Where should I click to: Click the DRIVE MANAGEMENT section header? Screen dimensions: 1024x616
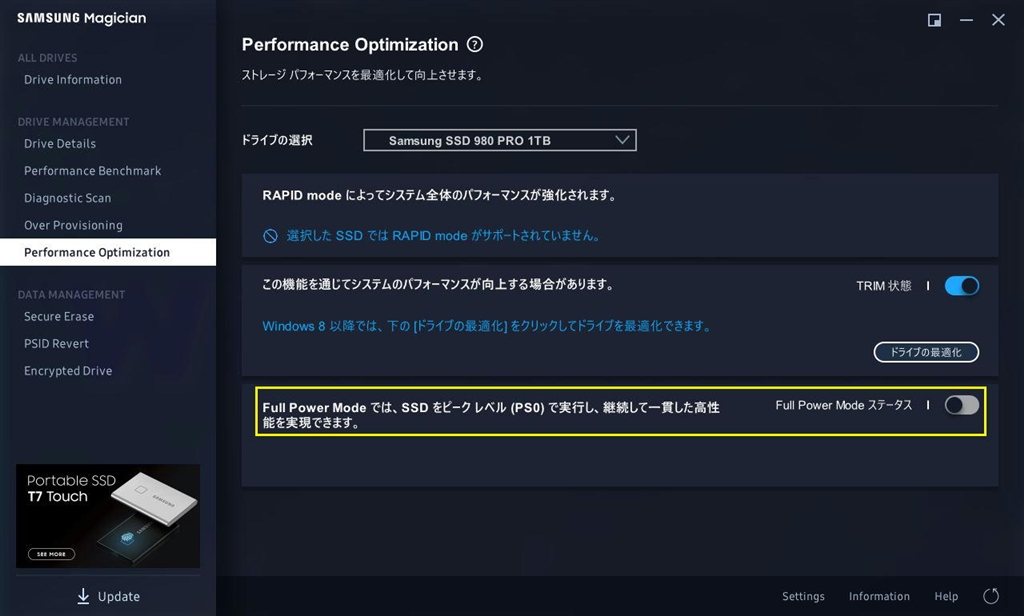tap(73, 122)
